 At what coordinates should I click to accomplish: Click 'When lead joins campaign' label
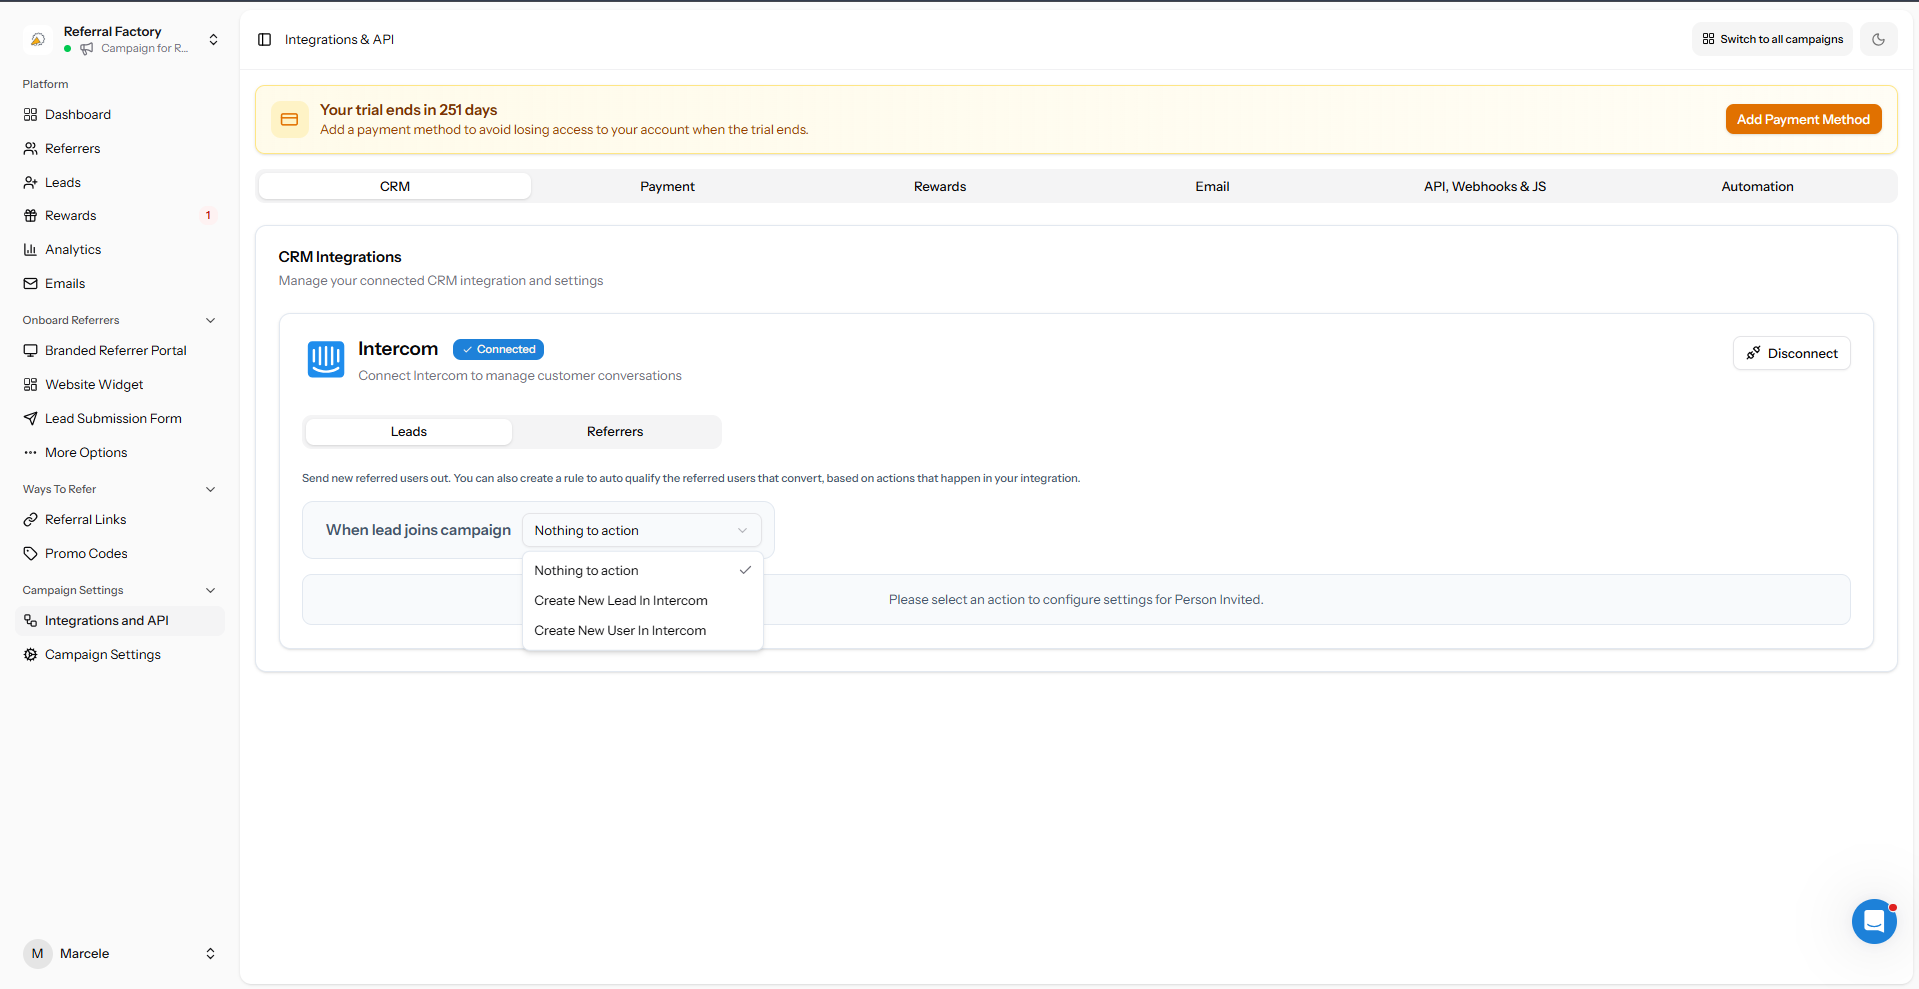pyautogui.click(x=418, y=530)
